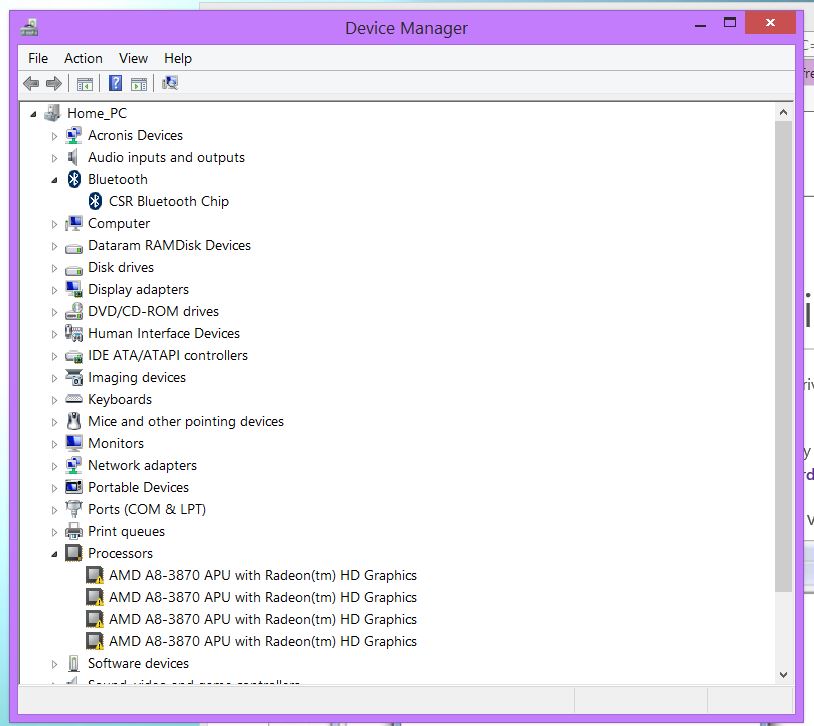The width and height of the screenshot is (814, 726).
Task: Select the Home_PC root node
Action: coord(96,113)
